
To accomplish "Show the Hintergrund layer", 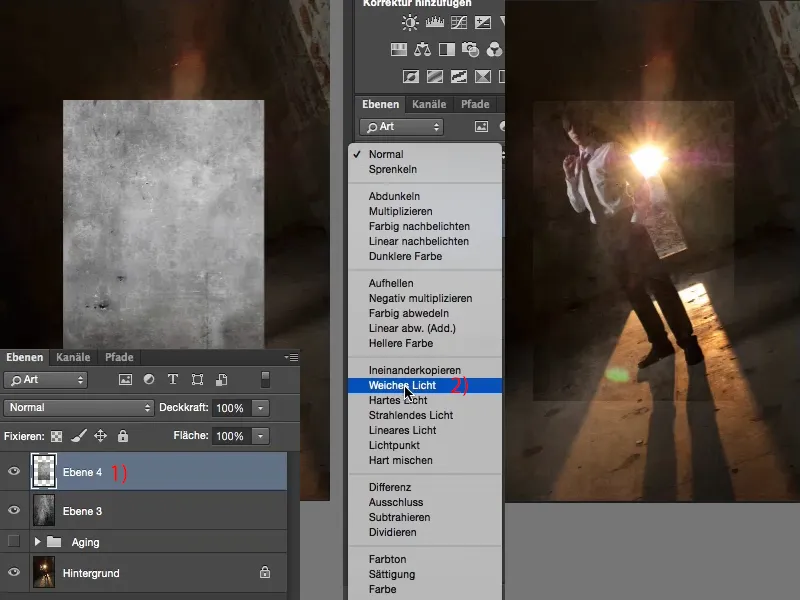I will point(15,572).
